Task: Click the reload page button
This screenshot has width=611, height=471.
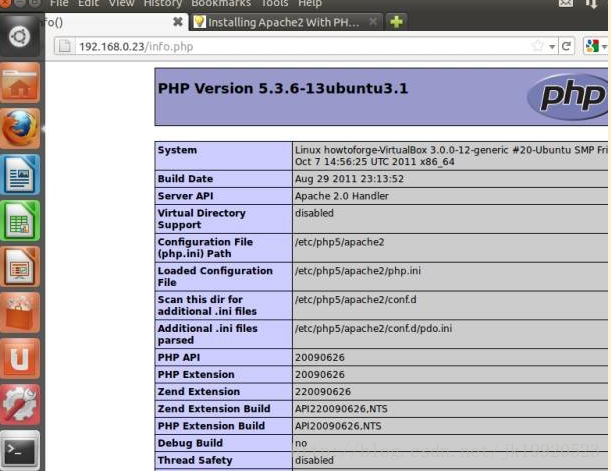Action: click(x=566, y=46)
